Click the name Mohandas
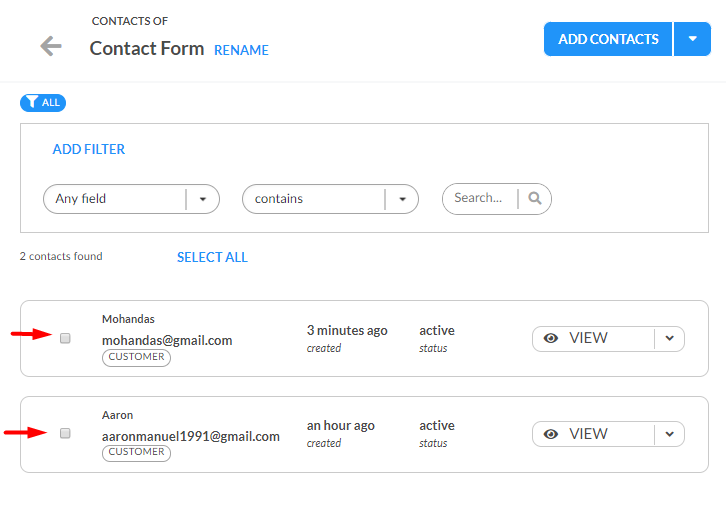 pyautogui.click(x=128, y=319)
